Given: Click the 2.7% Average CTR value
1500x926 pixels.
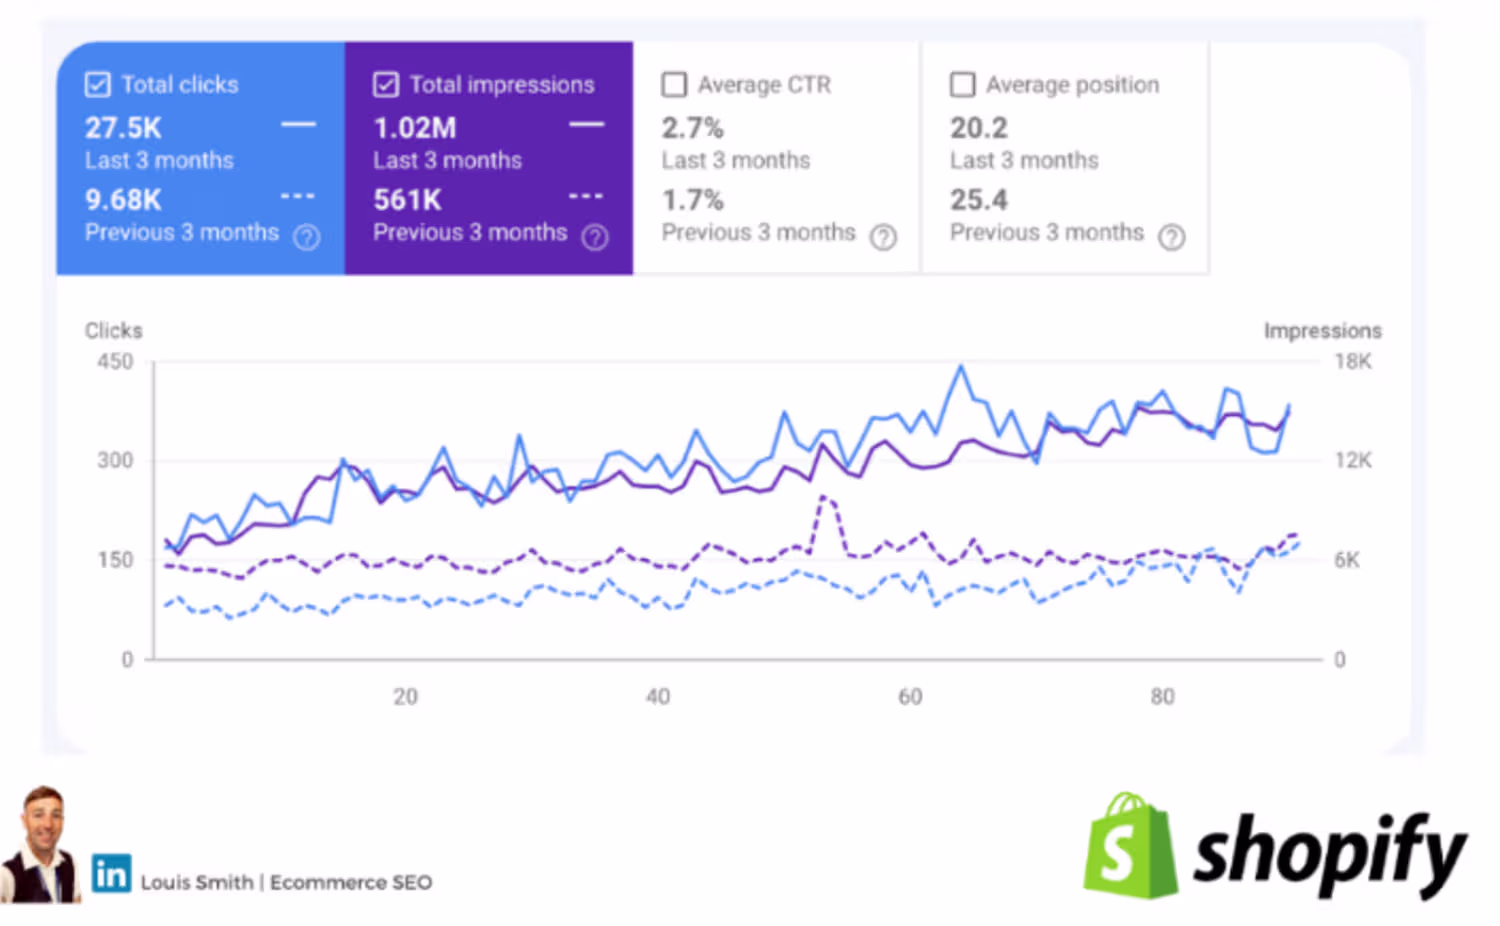Looking at the screenshot, I should point(692,128).
